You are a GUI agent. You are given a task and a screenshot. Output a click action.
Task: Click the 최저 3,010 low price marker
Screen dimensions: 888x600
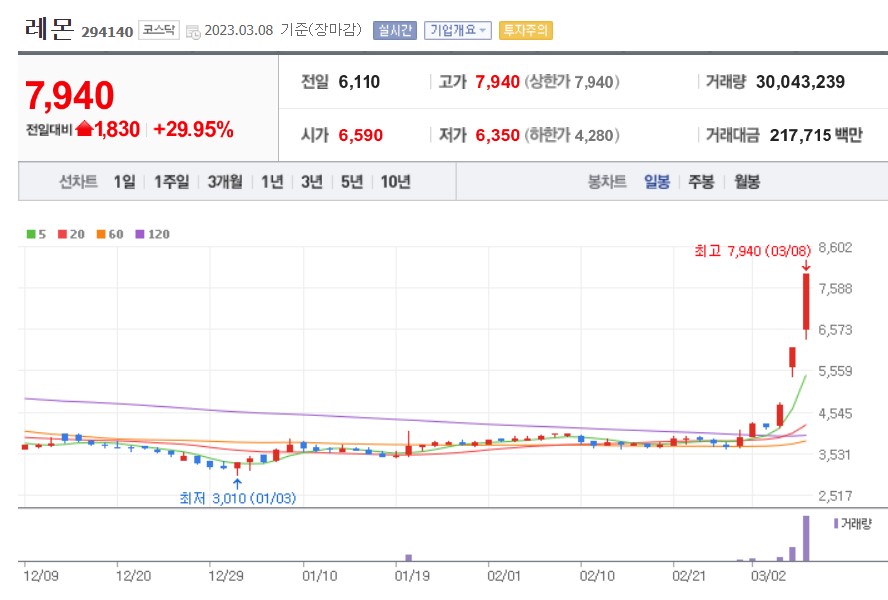[237, 497]
